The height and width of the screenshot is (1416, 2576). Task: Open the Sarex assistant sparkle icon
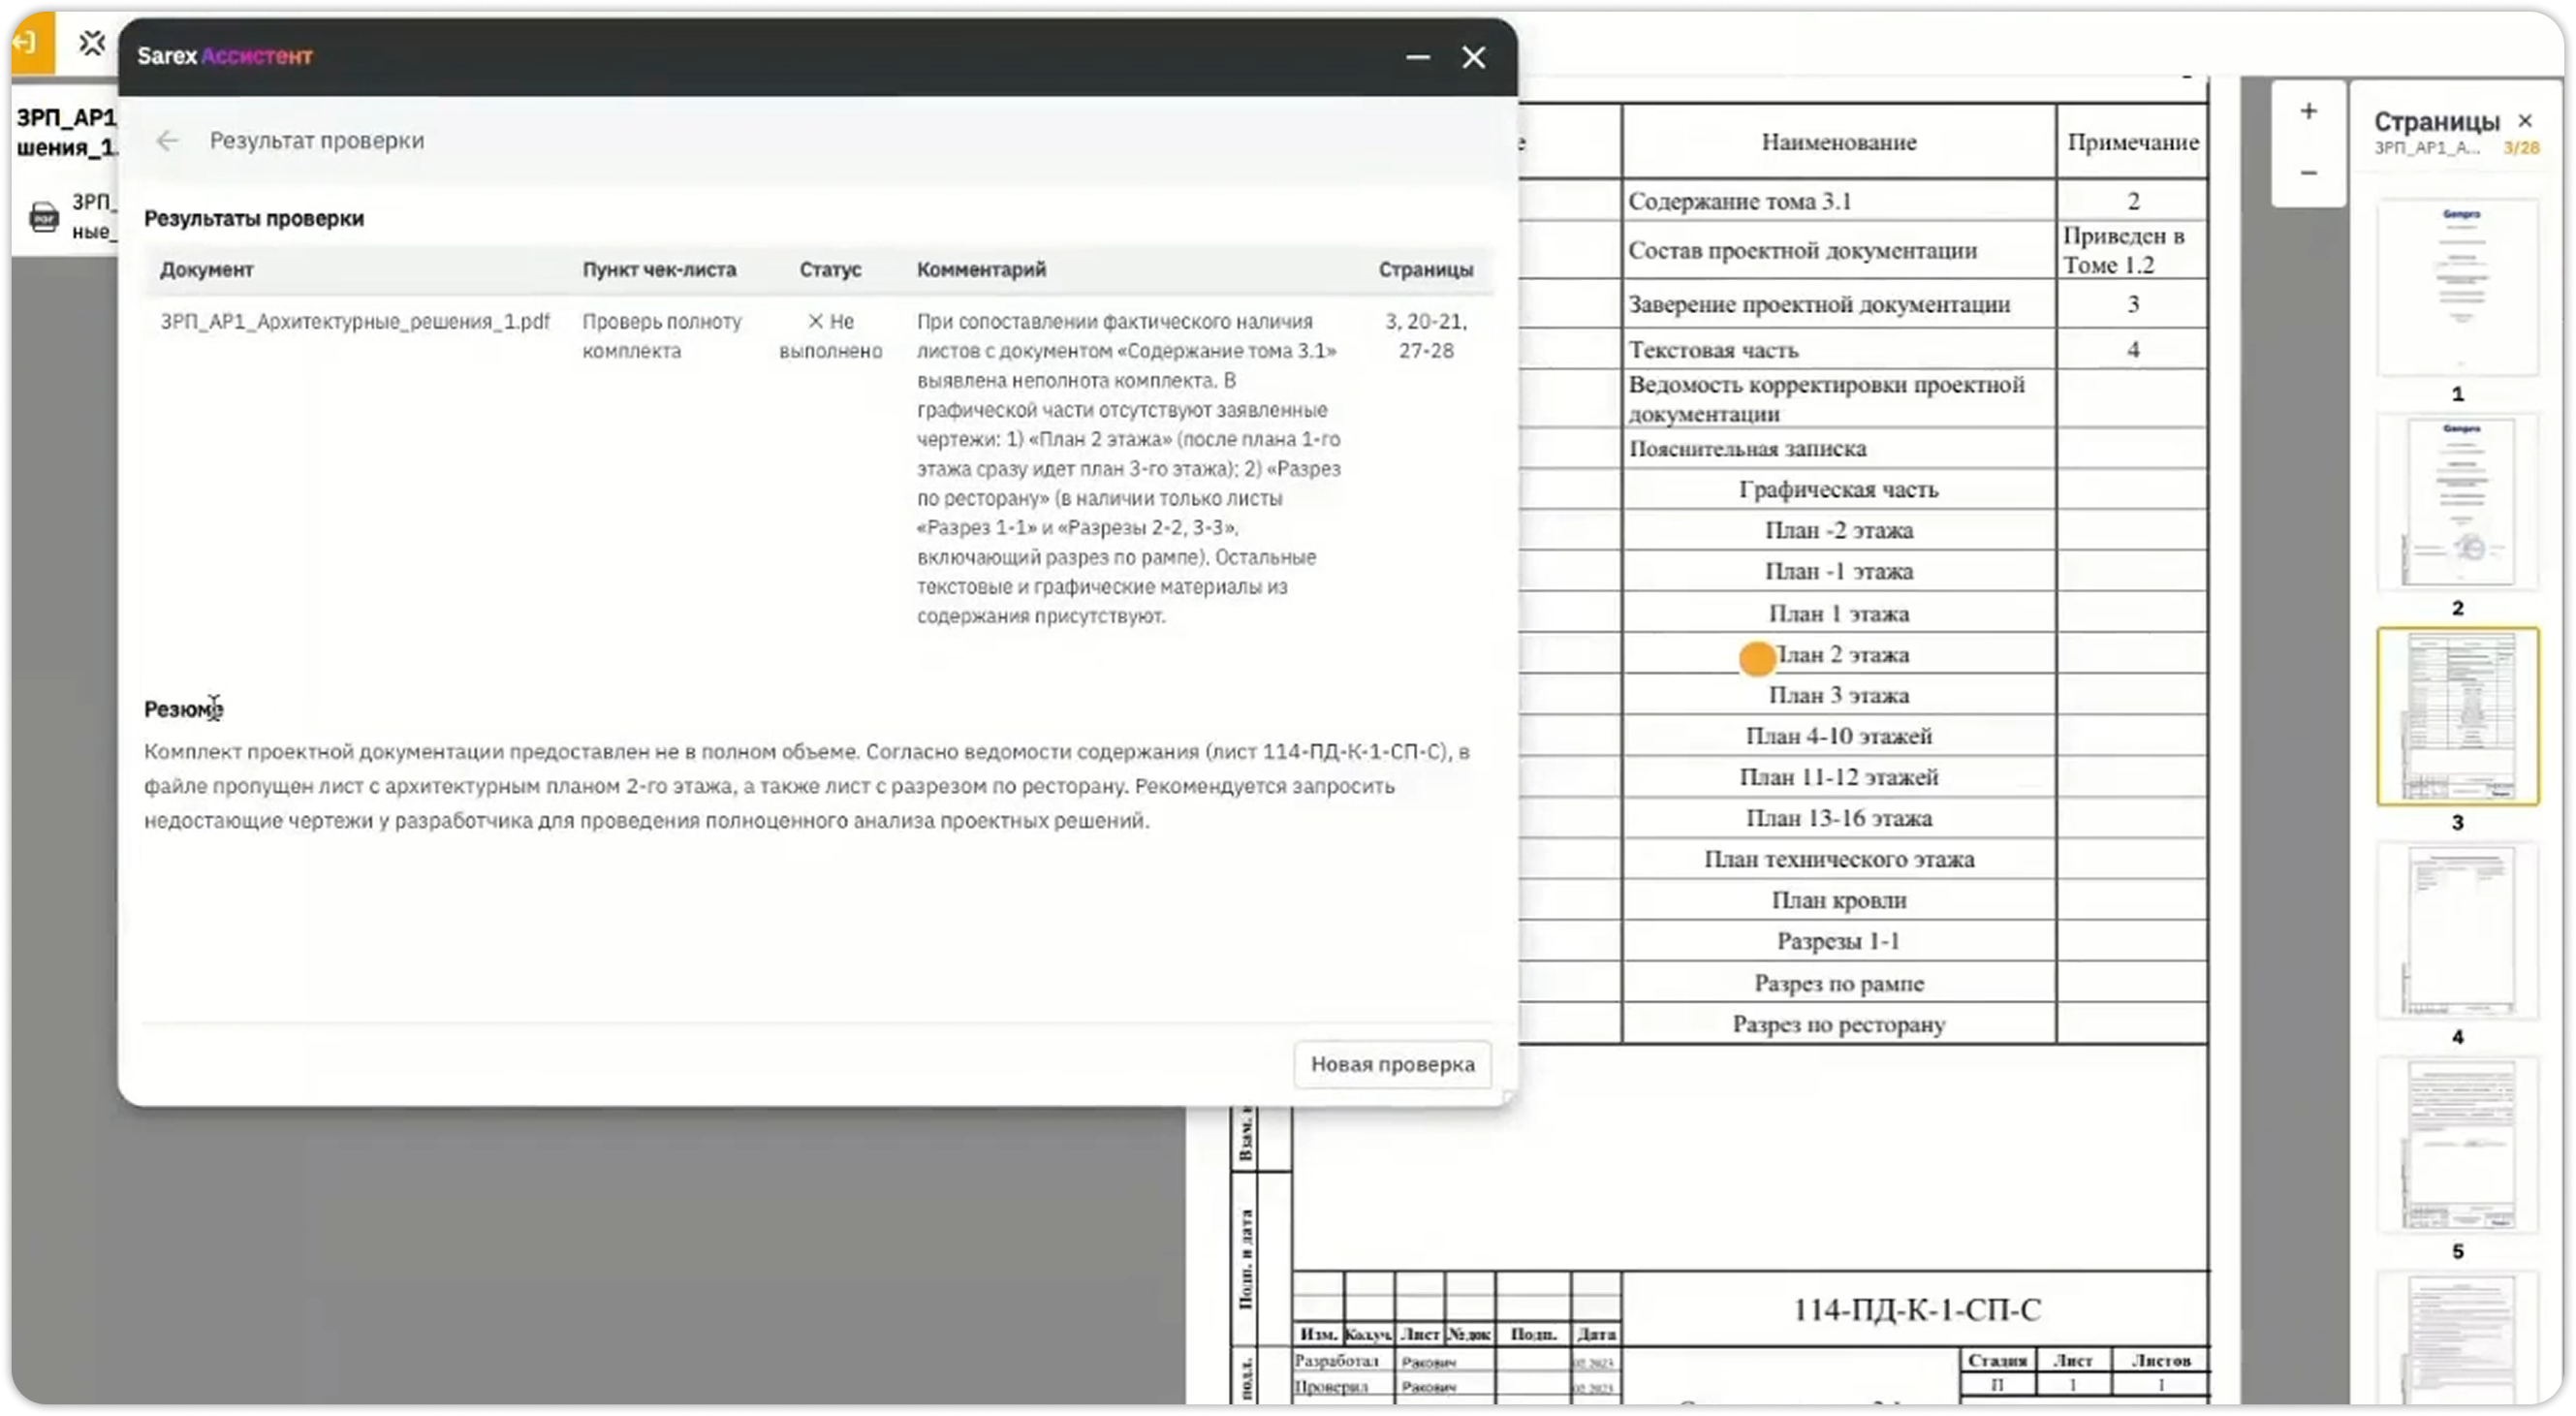point(91,43)
